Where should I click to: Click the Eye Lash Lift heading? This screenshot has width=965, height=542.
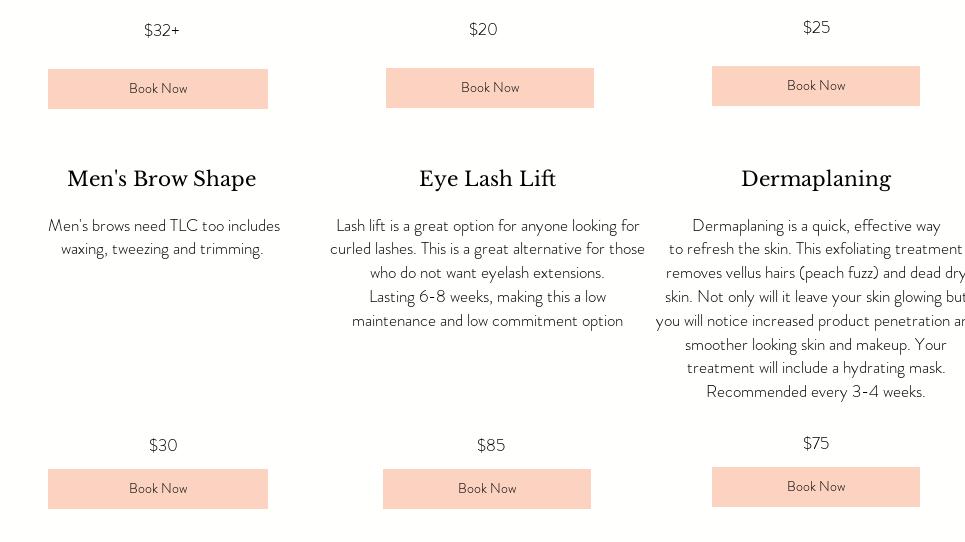[487, 179]
